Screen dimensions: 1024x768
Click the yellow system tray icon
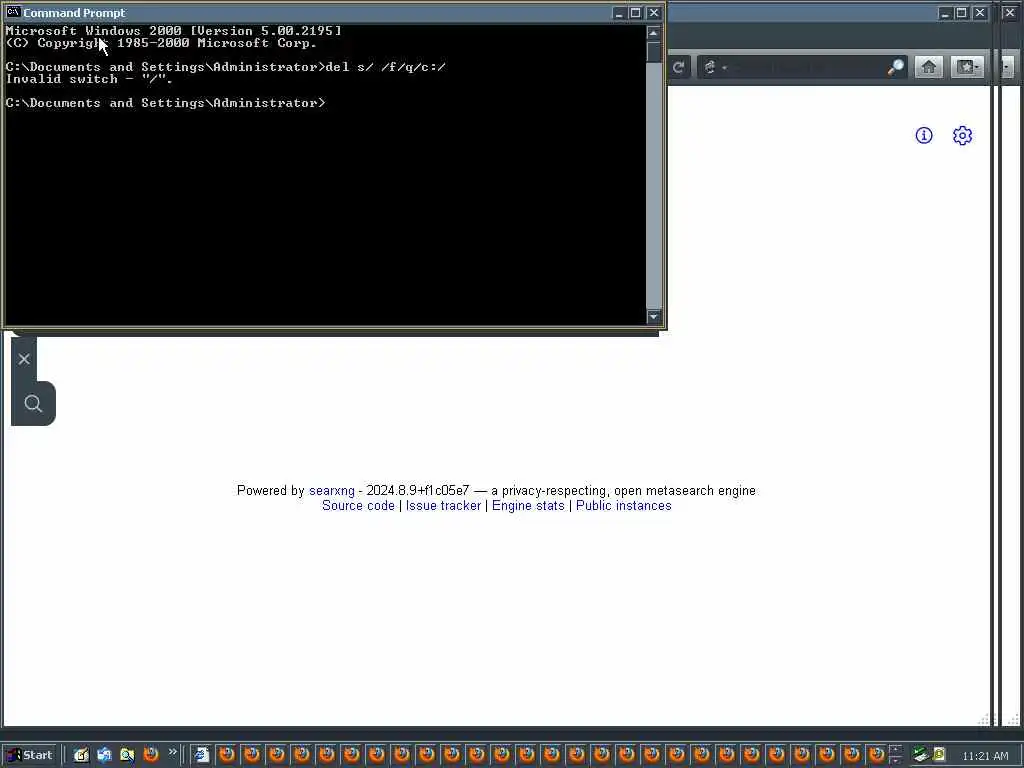click(939, 755)
